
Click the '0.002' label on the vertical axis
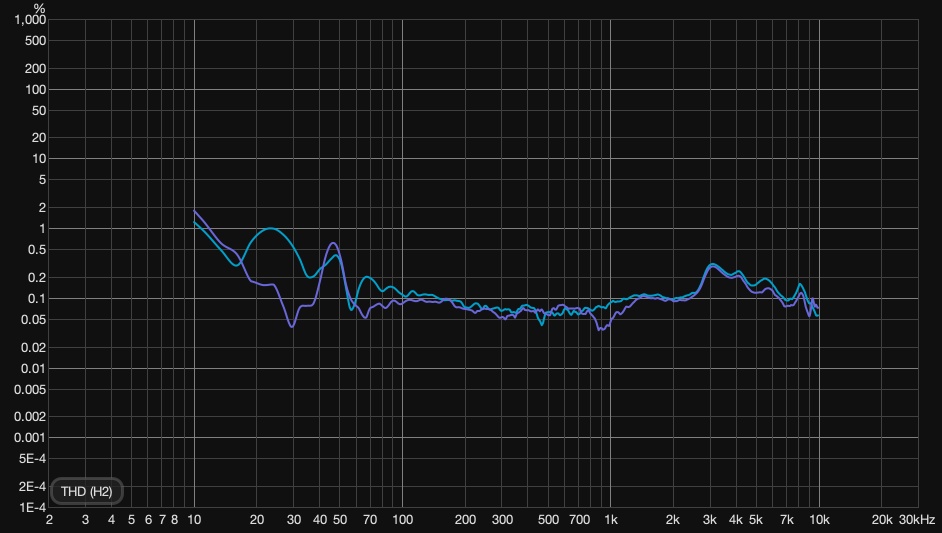pyautogui.click(x=30, y=416)
